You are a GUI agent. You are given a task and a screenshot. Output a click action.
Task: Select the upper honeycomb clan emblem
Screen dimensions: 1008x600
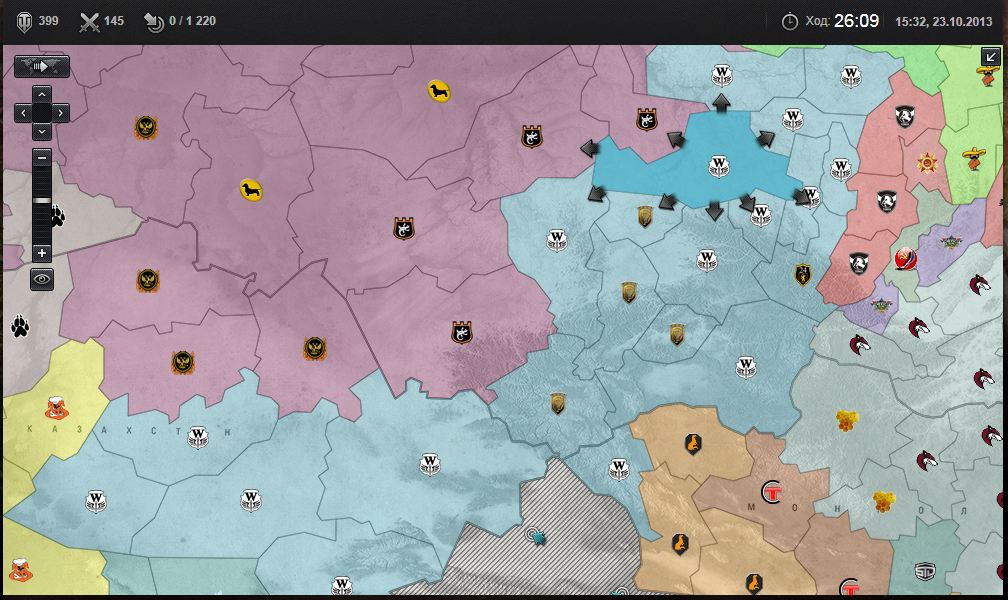[847, 421]
